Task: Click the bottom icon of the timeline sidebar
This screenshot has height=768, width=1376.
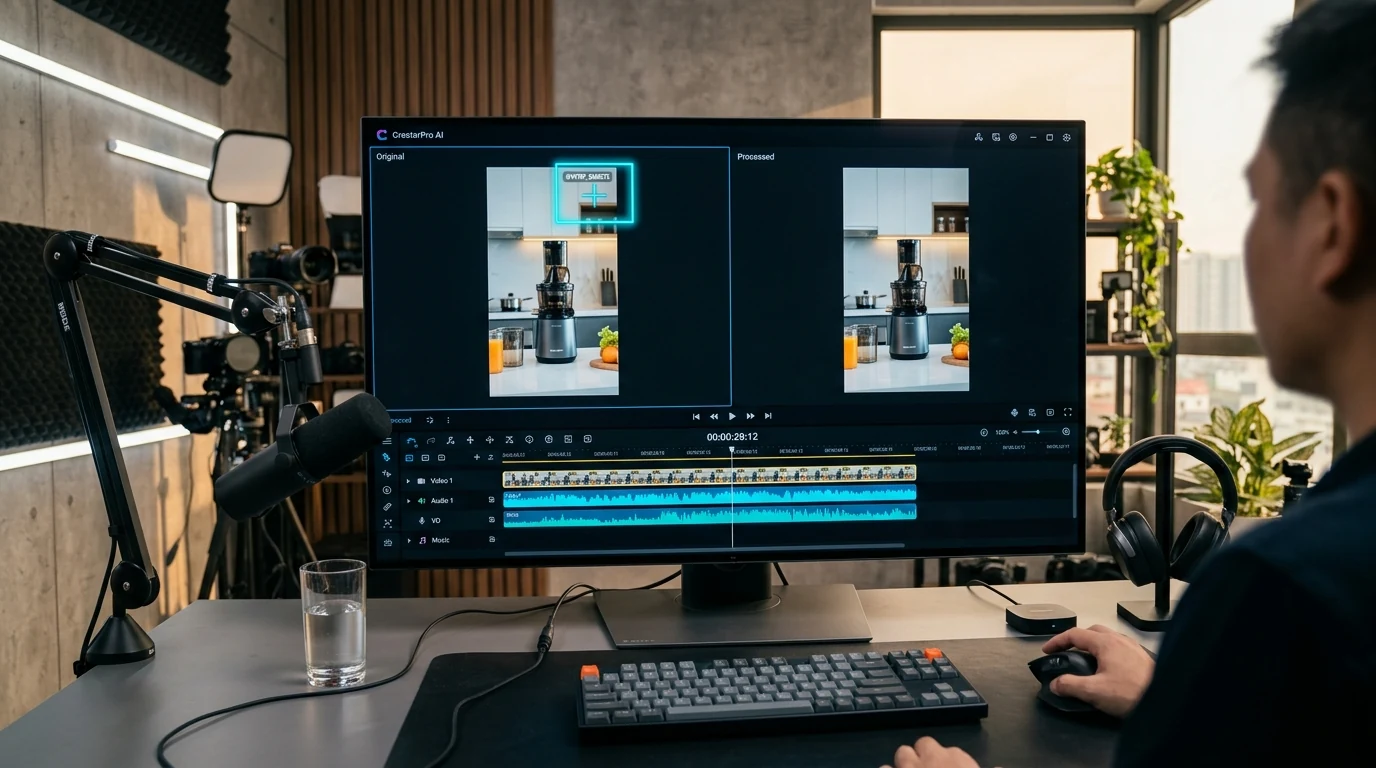Action: point(388,543)
